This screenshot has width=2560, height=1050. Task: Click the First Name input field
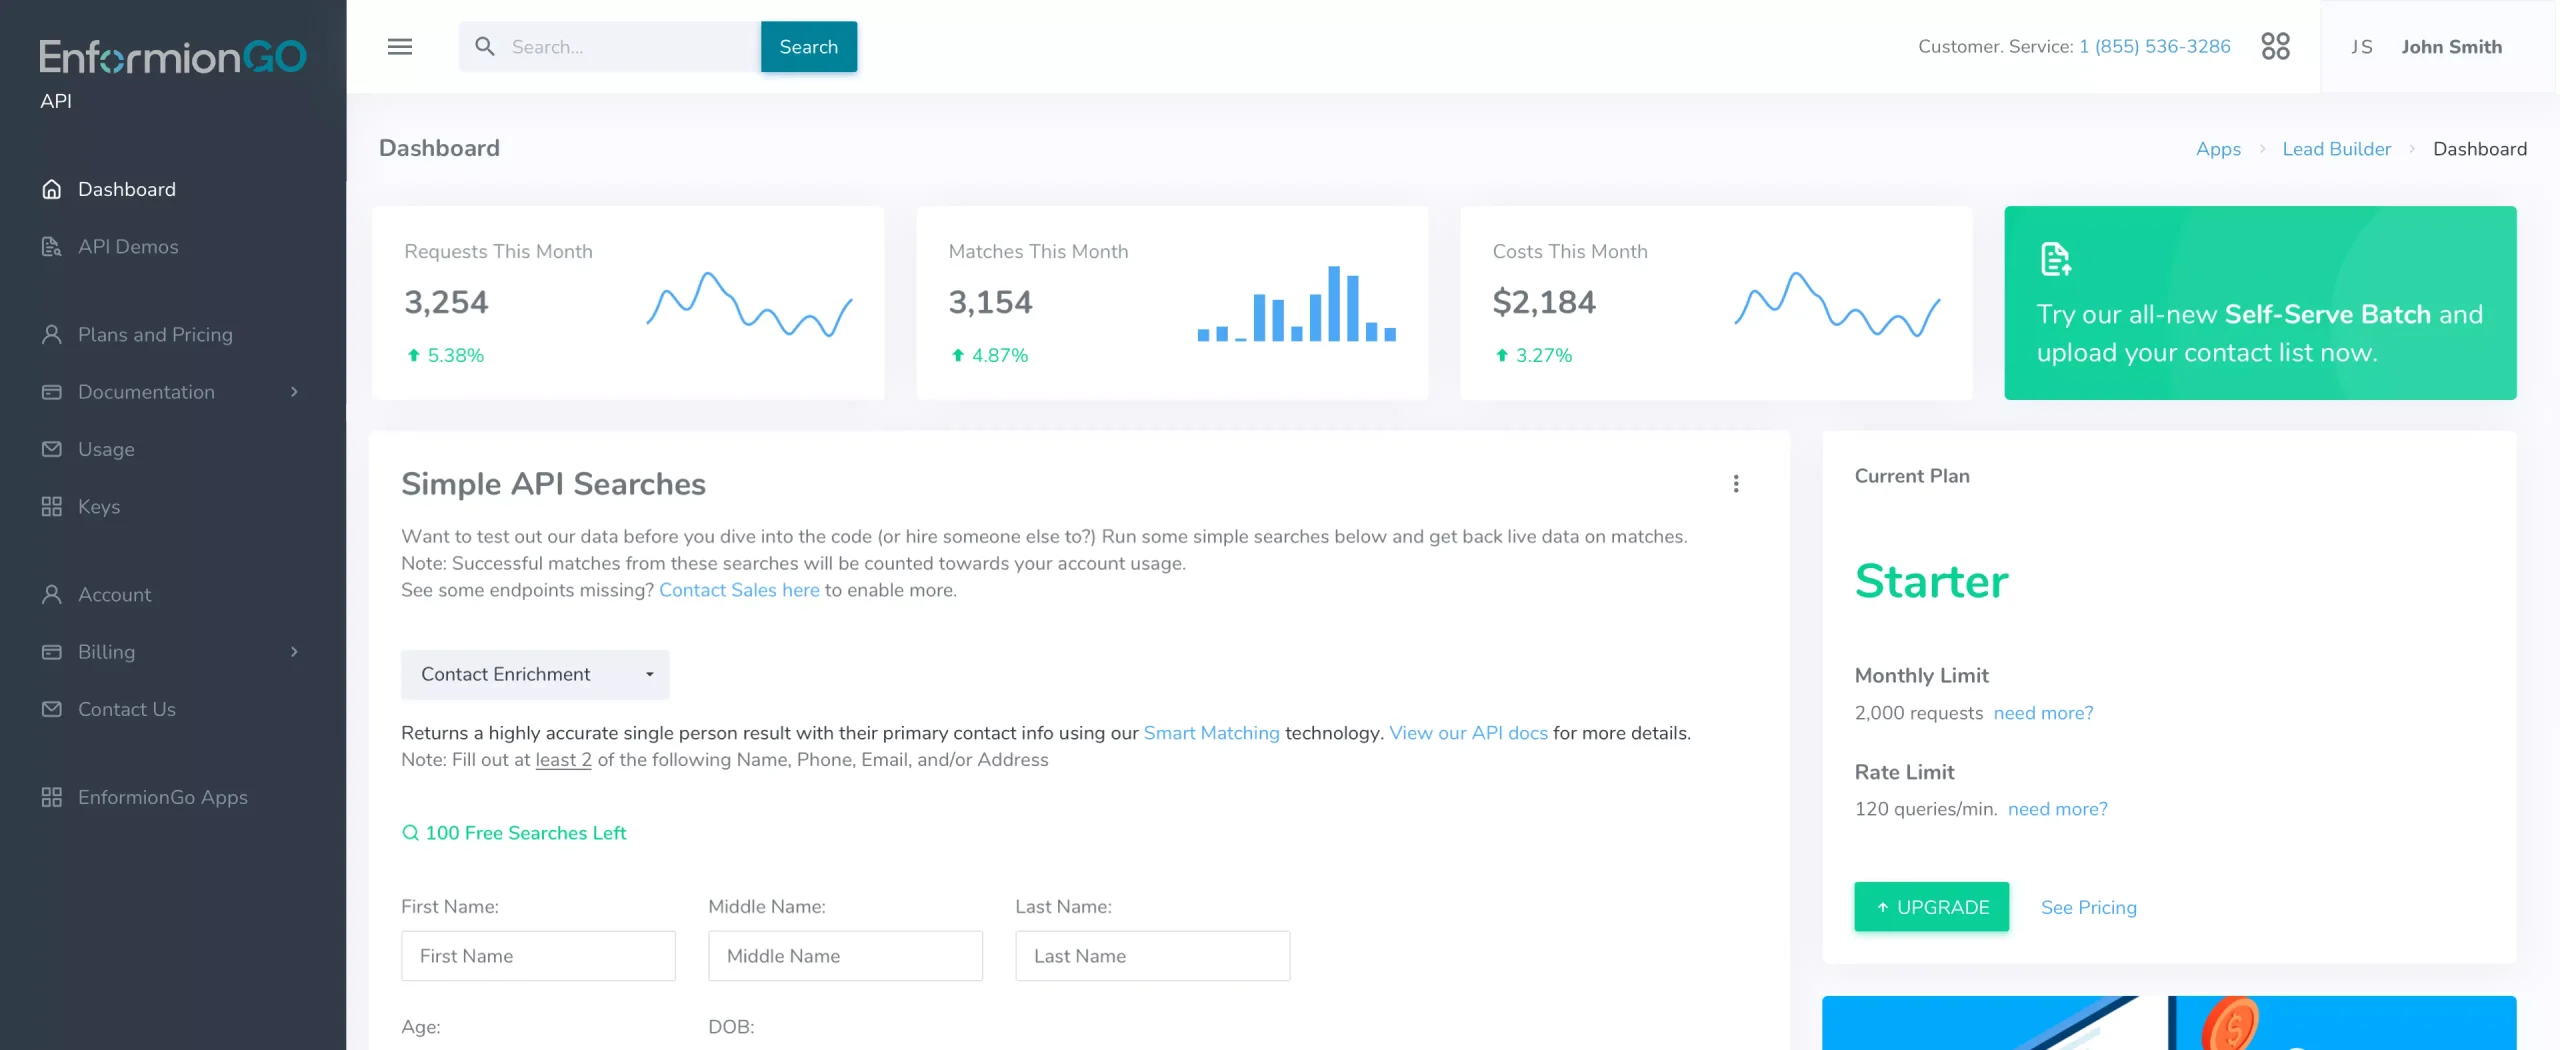tap(538, 956)
